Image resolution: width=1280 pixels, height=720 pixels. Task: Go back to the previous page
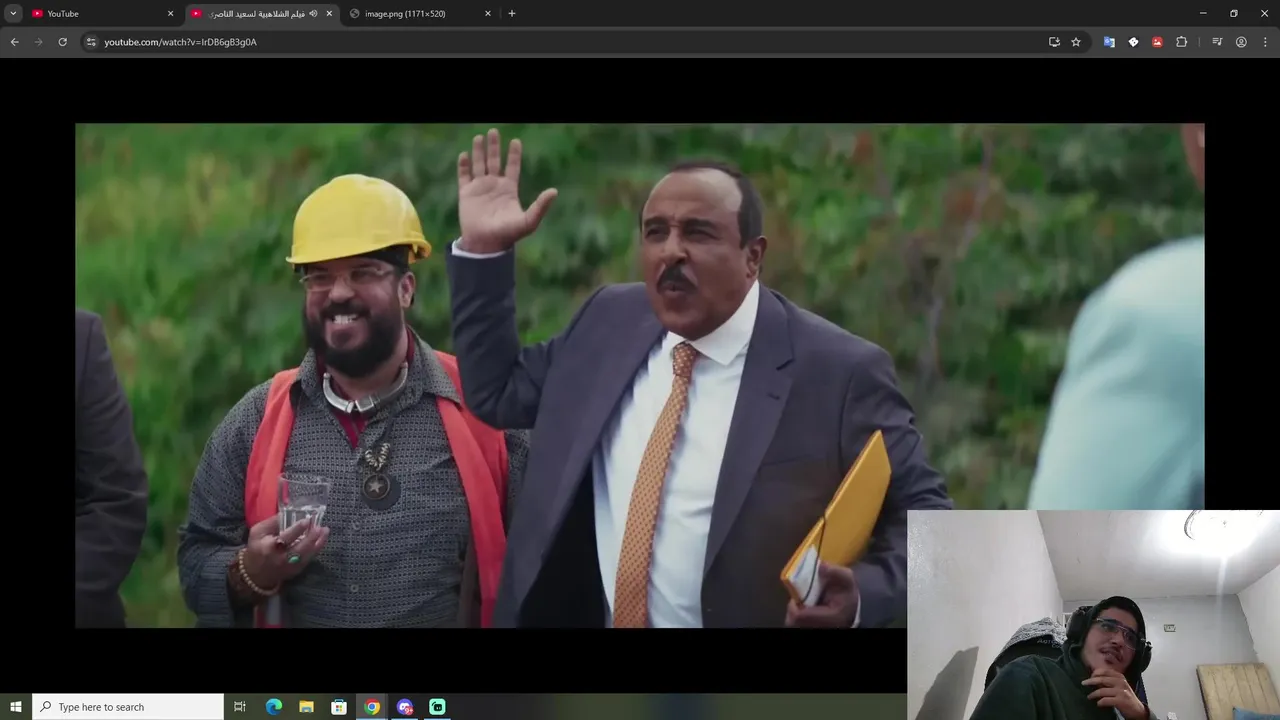pyautogui.click(x=14, y=42)
